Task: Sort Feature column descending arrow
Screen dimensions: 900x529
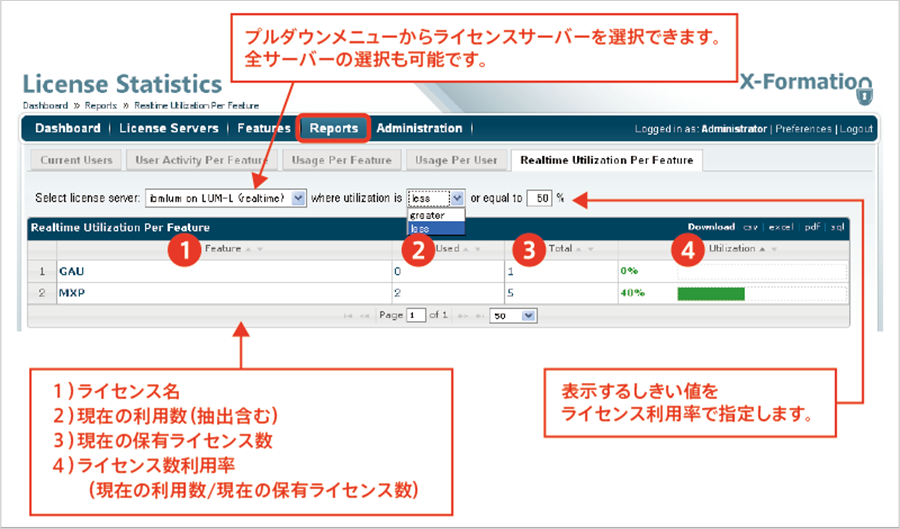Action: (260, 250)
